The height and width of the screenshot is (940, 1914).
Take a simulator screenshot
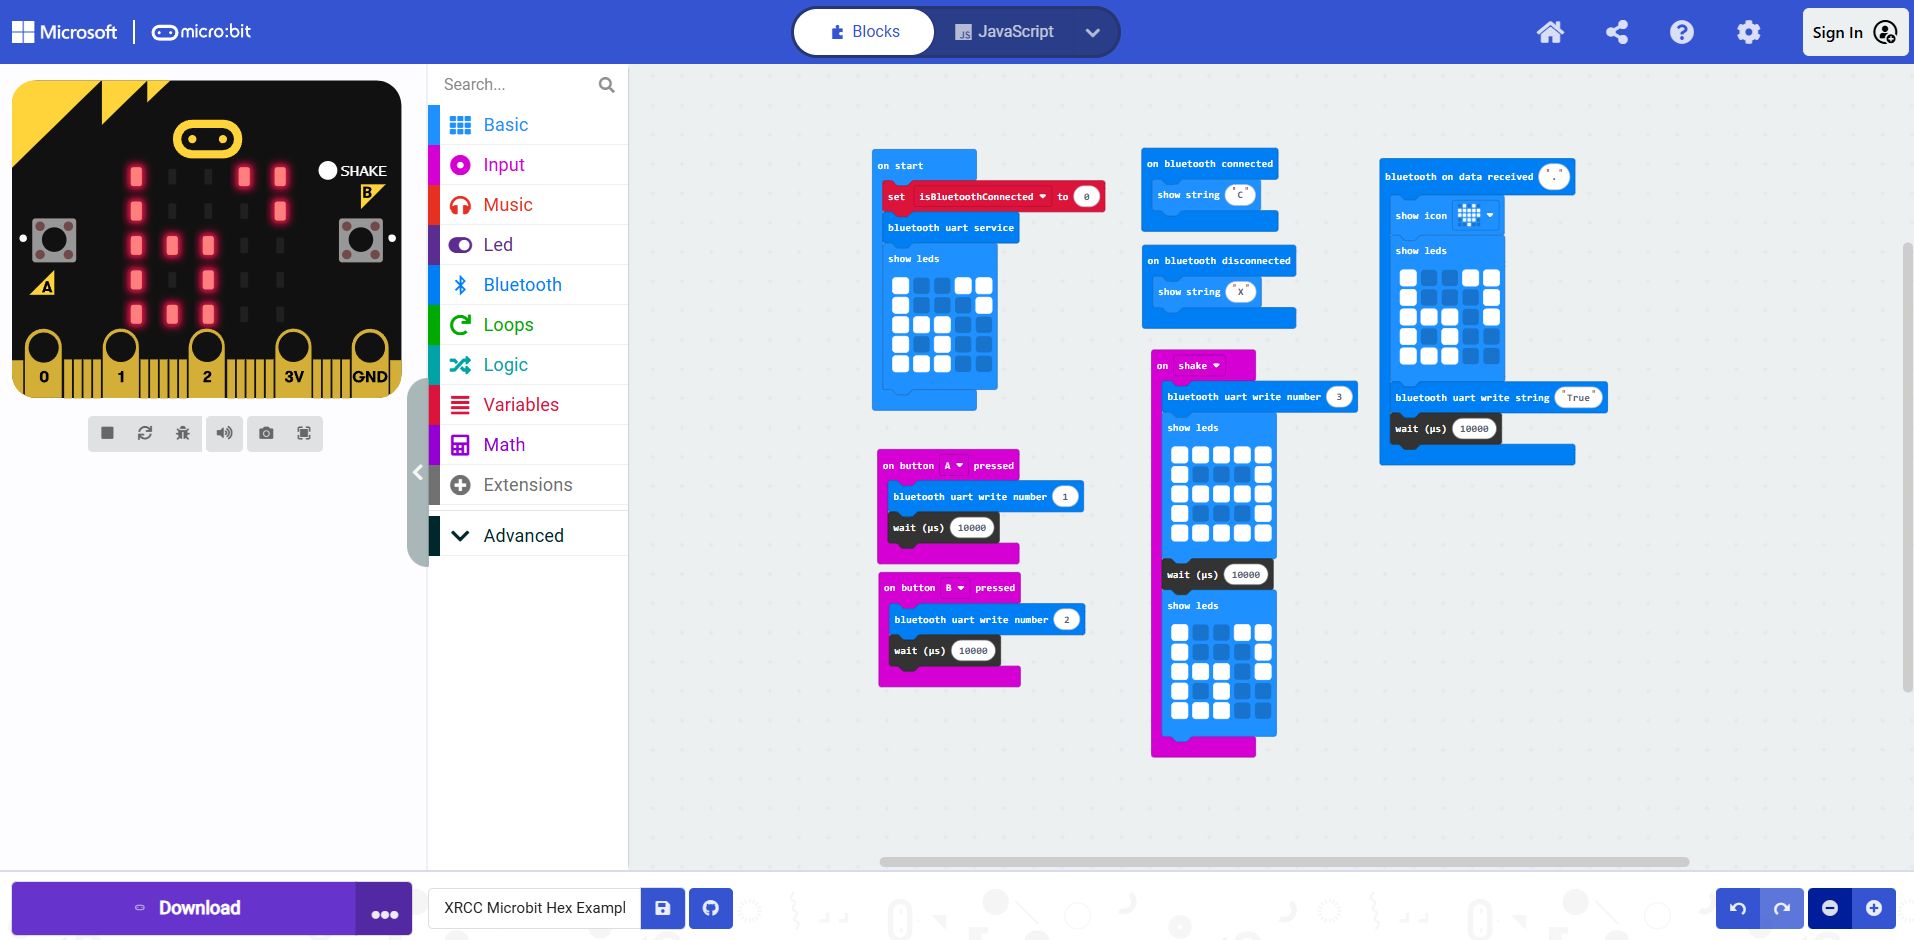(266, 433)
